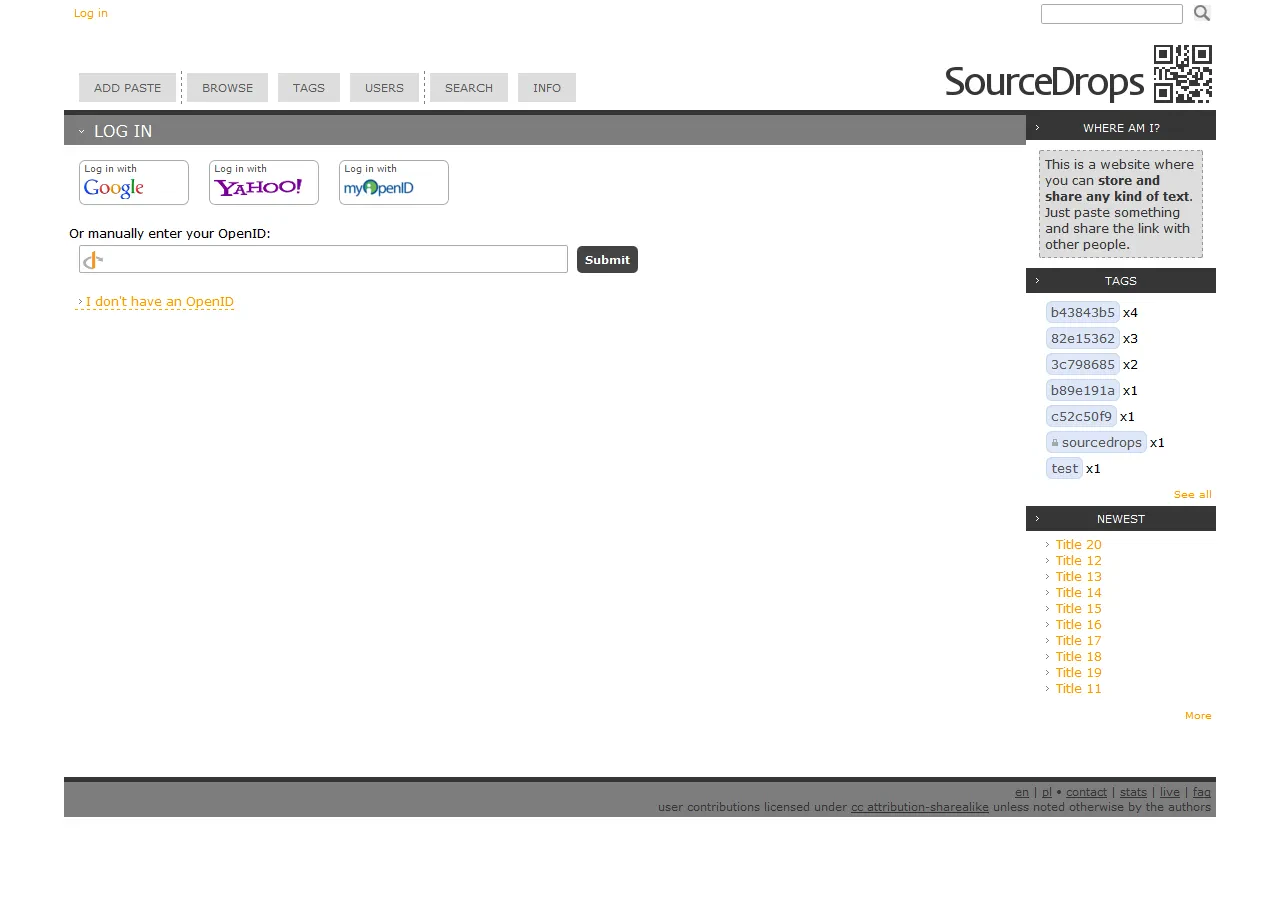Open paste Title 17
This screenshot has width=1280, height=904.
point(1078,641)
